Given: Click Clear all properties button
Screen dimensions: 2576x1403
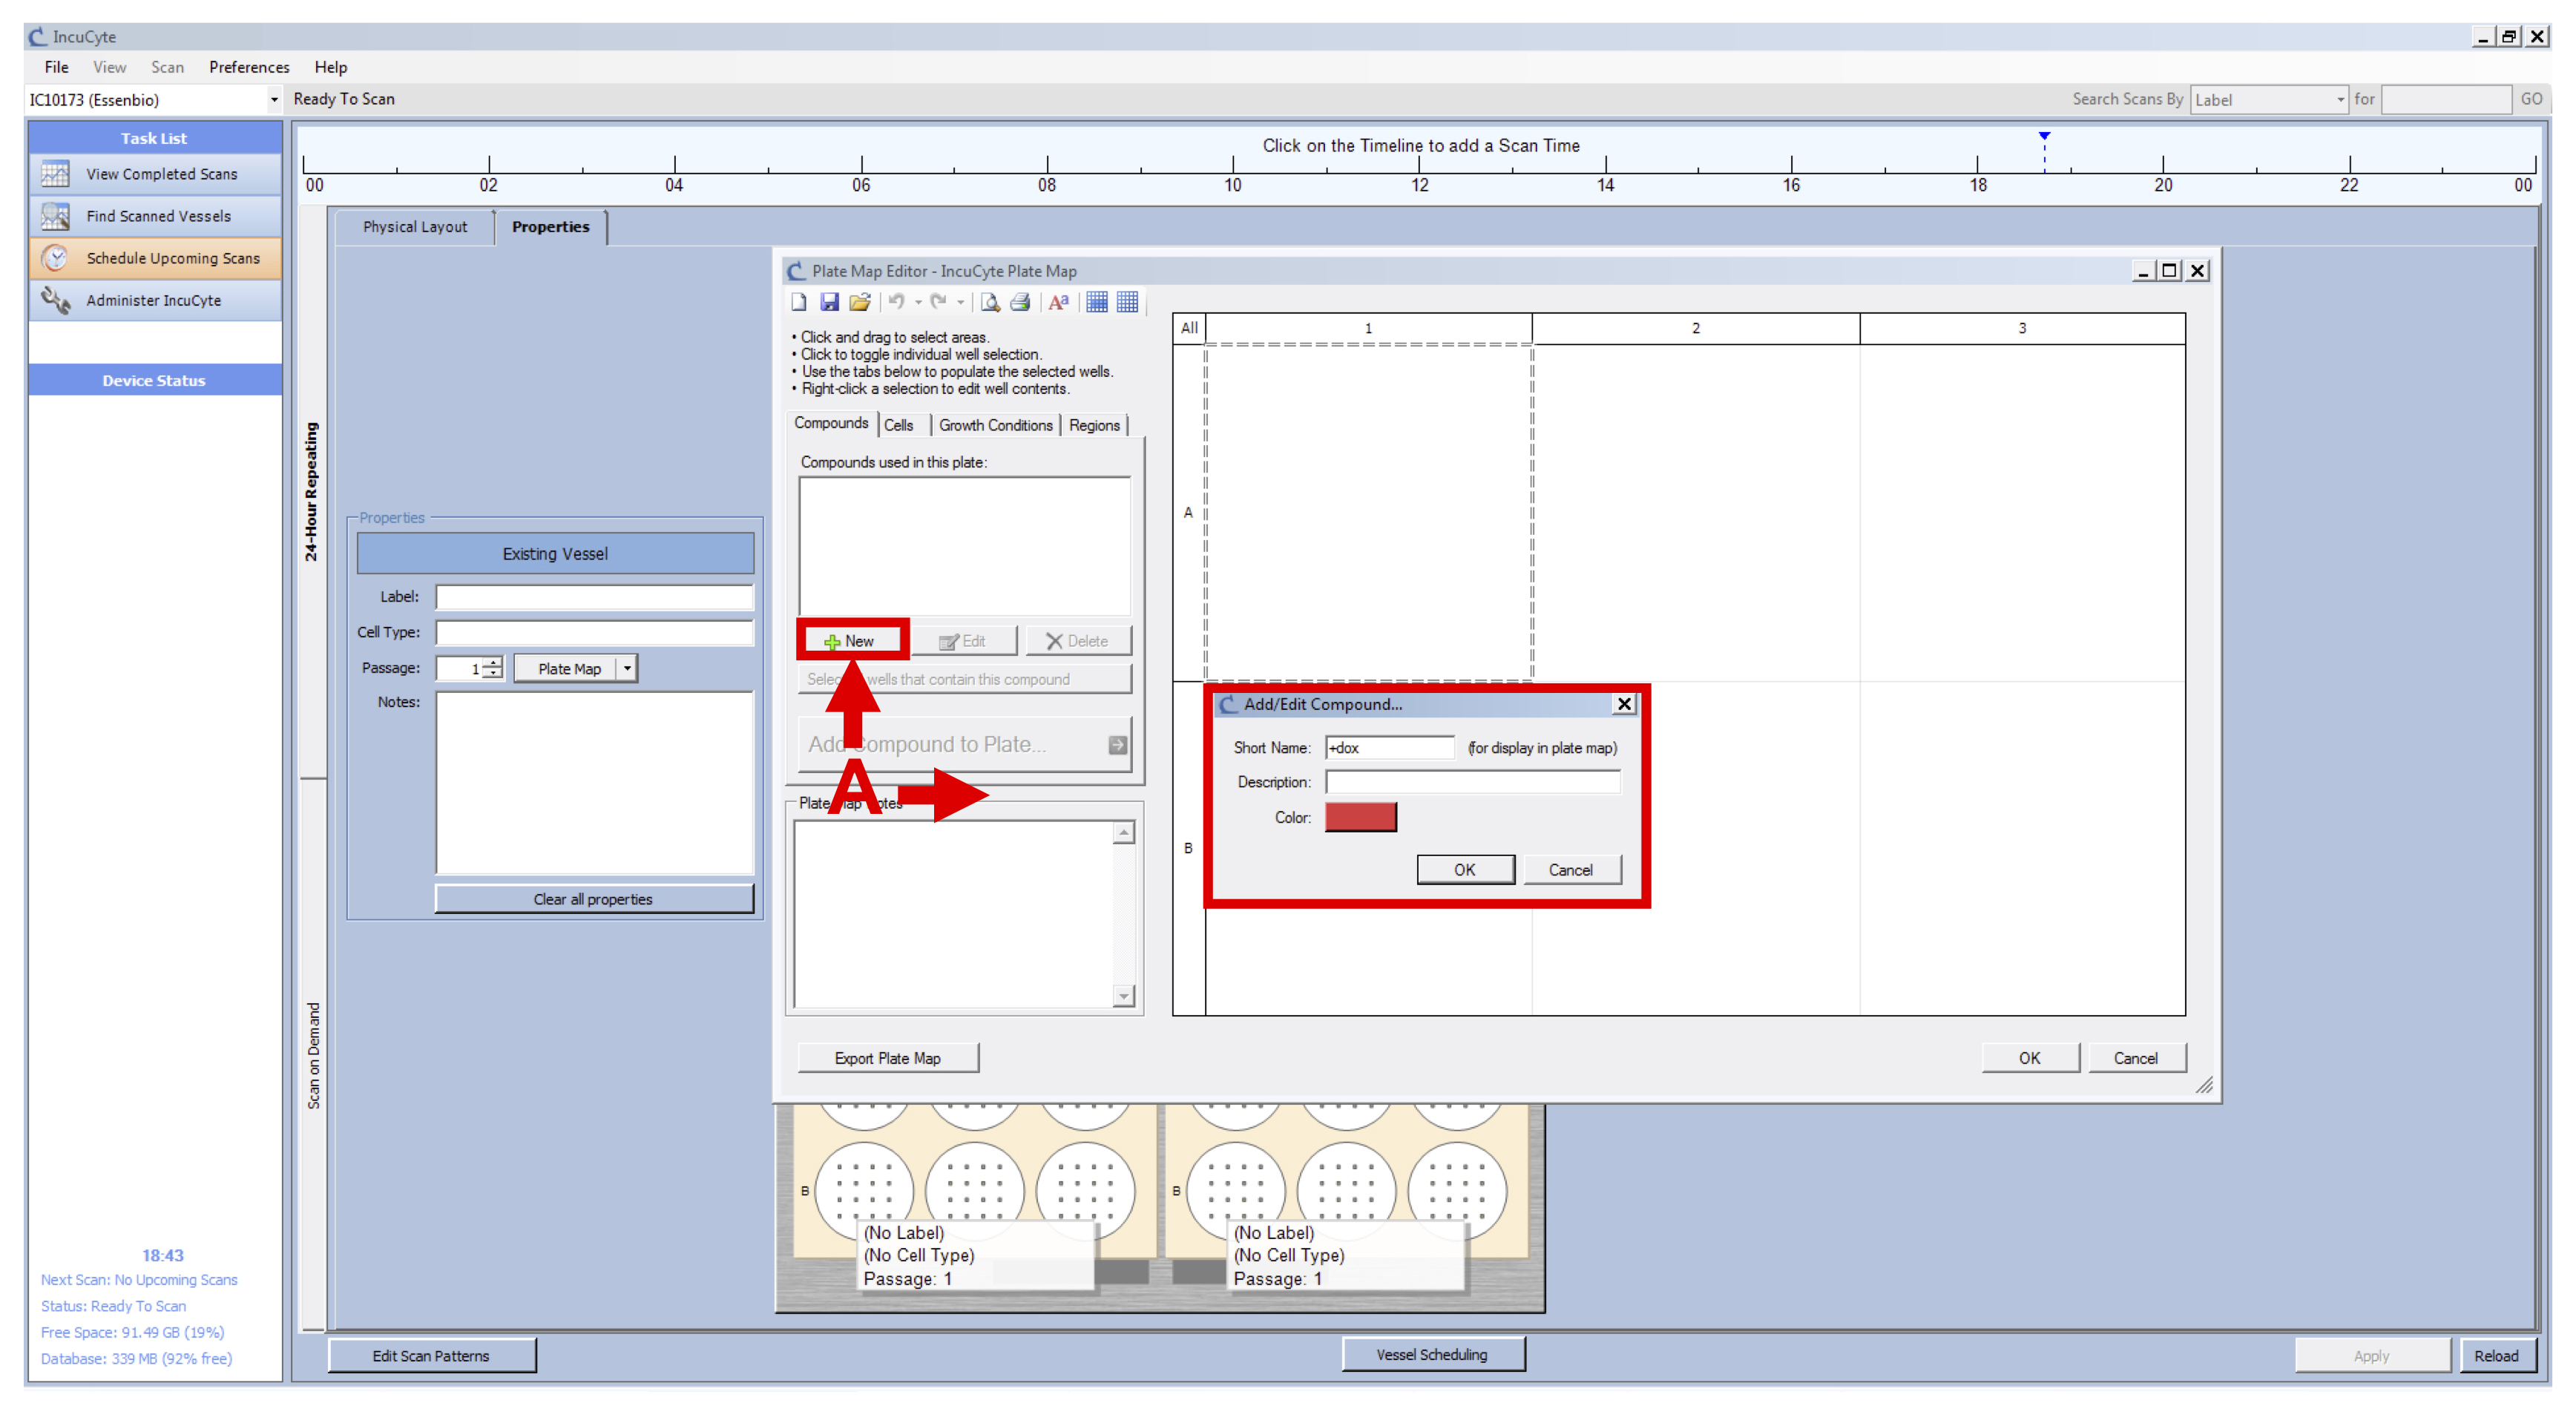Looking at the screenshot, I should (594, 899).
